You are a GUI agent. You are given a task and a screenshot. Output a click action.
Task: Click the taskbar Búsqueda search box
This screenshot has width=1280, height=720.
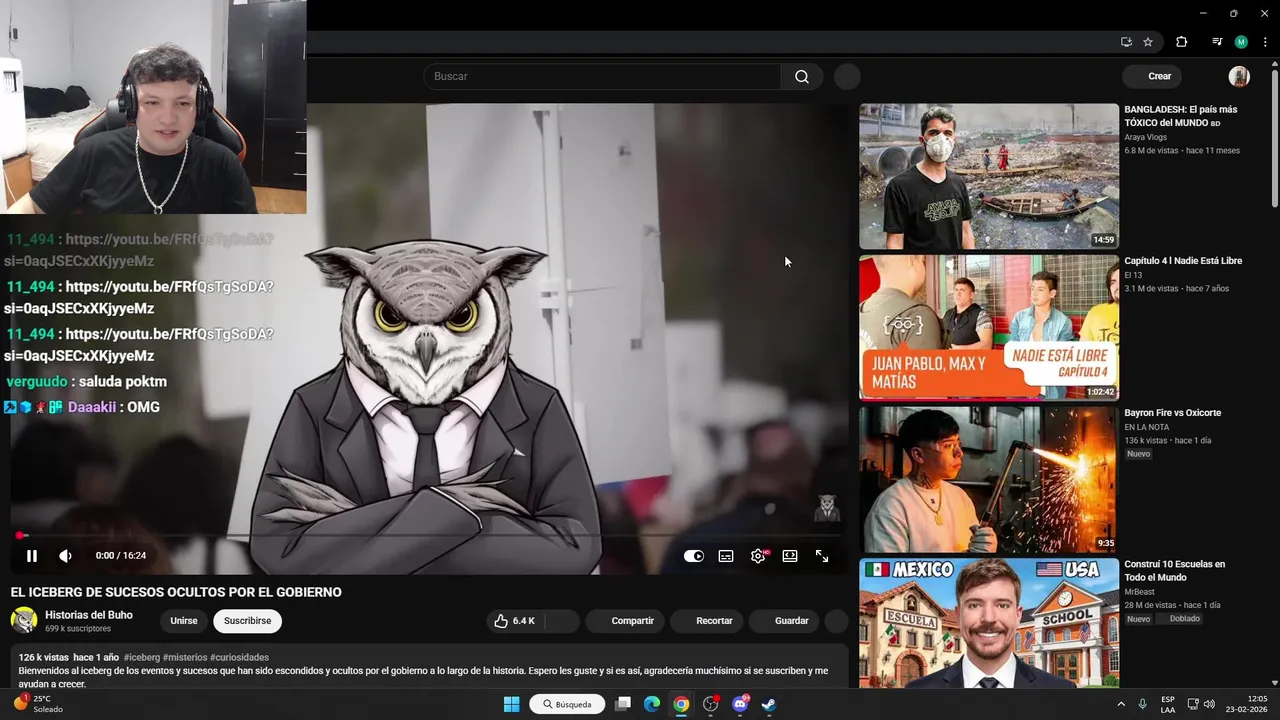tap(567, 704)
